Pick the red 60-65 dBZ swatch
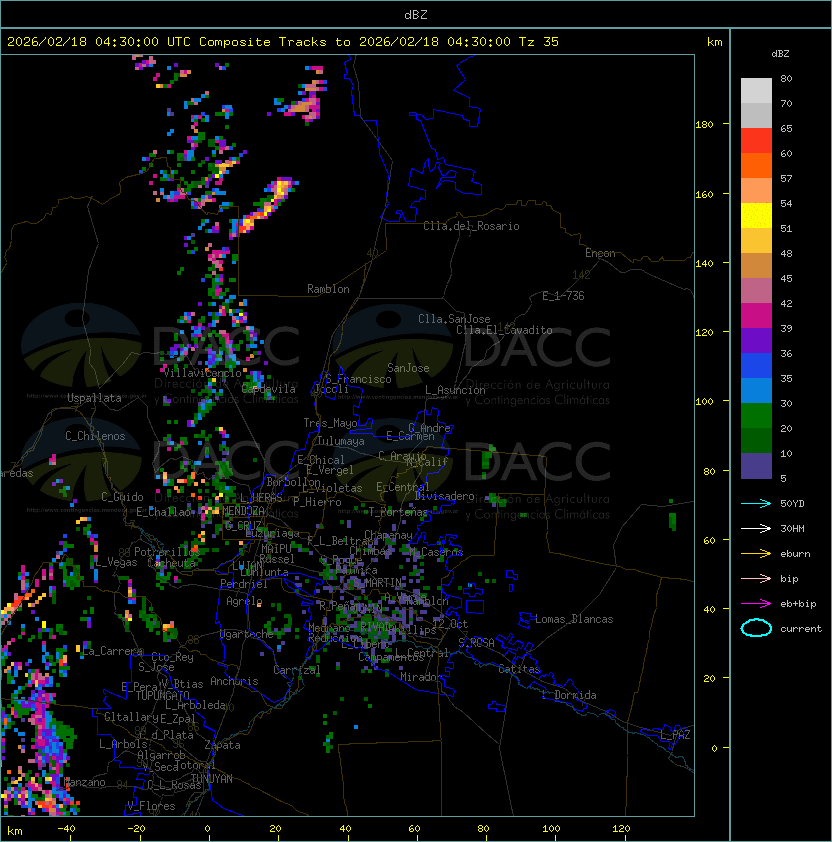Screen dimensions: 832x842 756,141
